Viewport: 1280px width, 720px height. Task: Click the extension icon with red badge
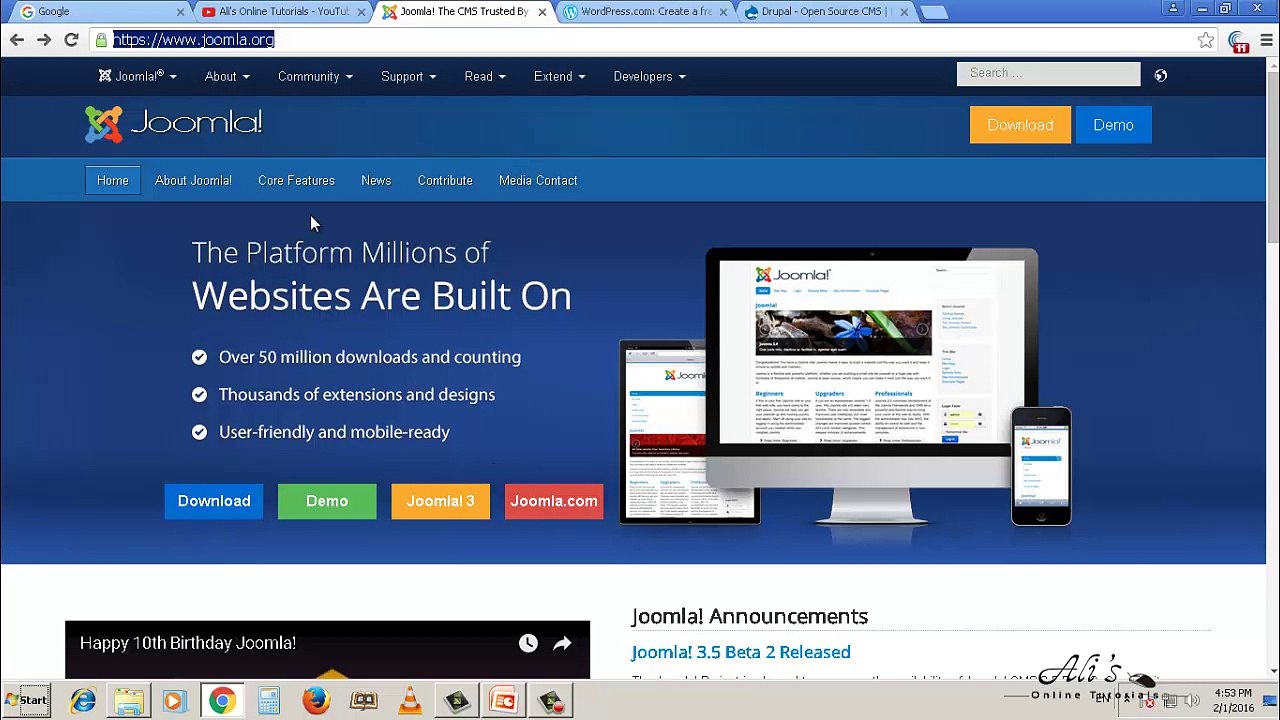pos(1239,41)
